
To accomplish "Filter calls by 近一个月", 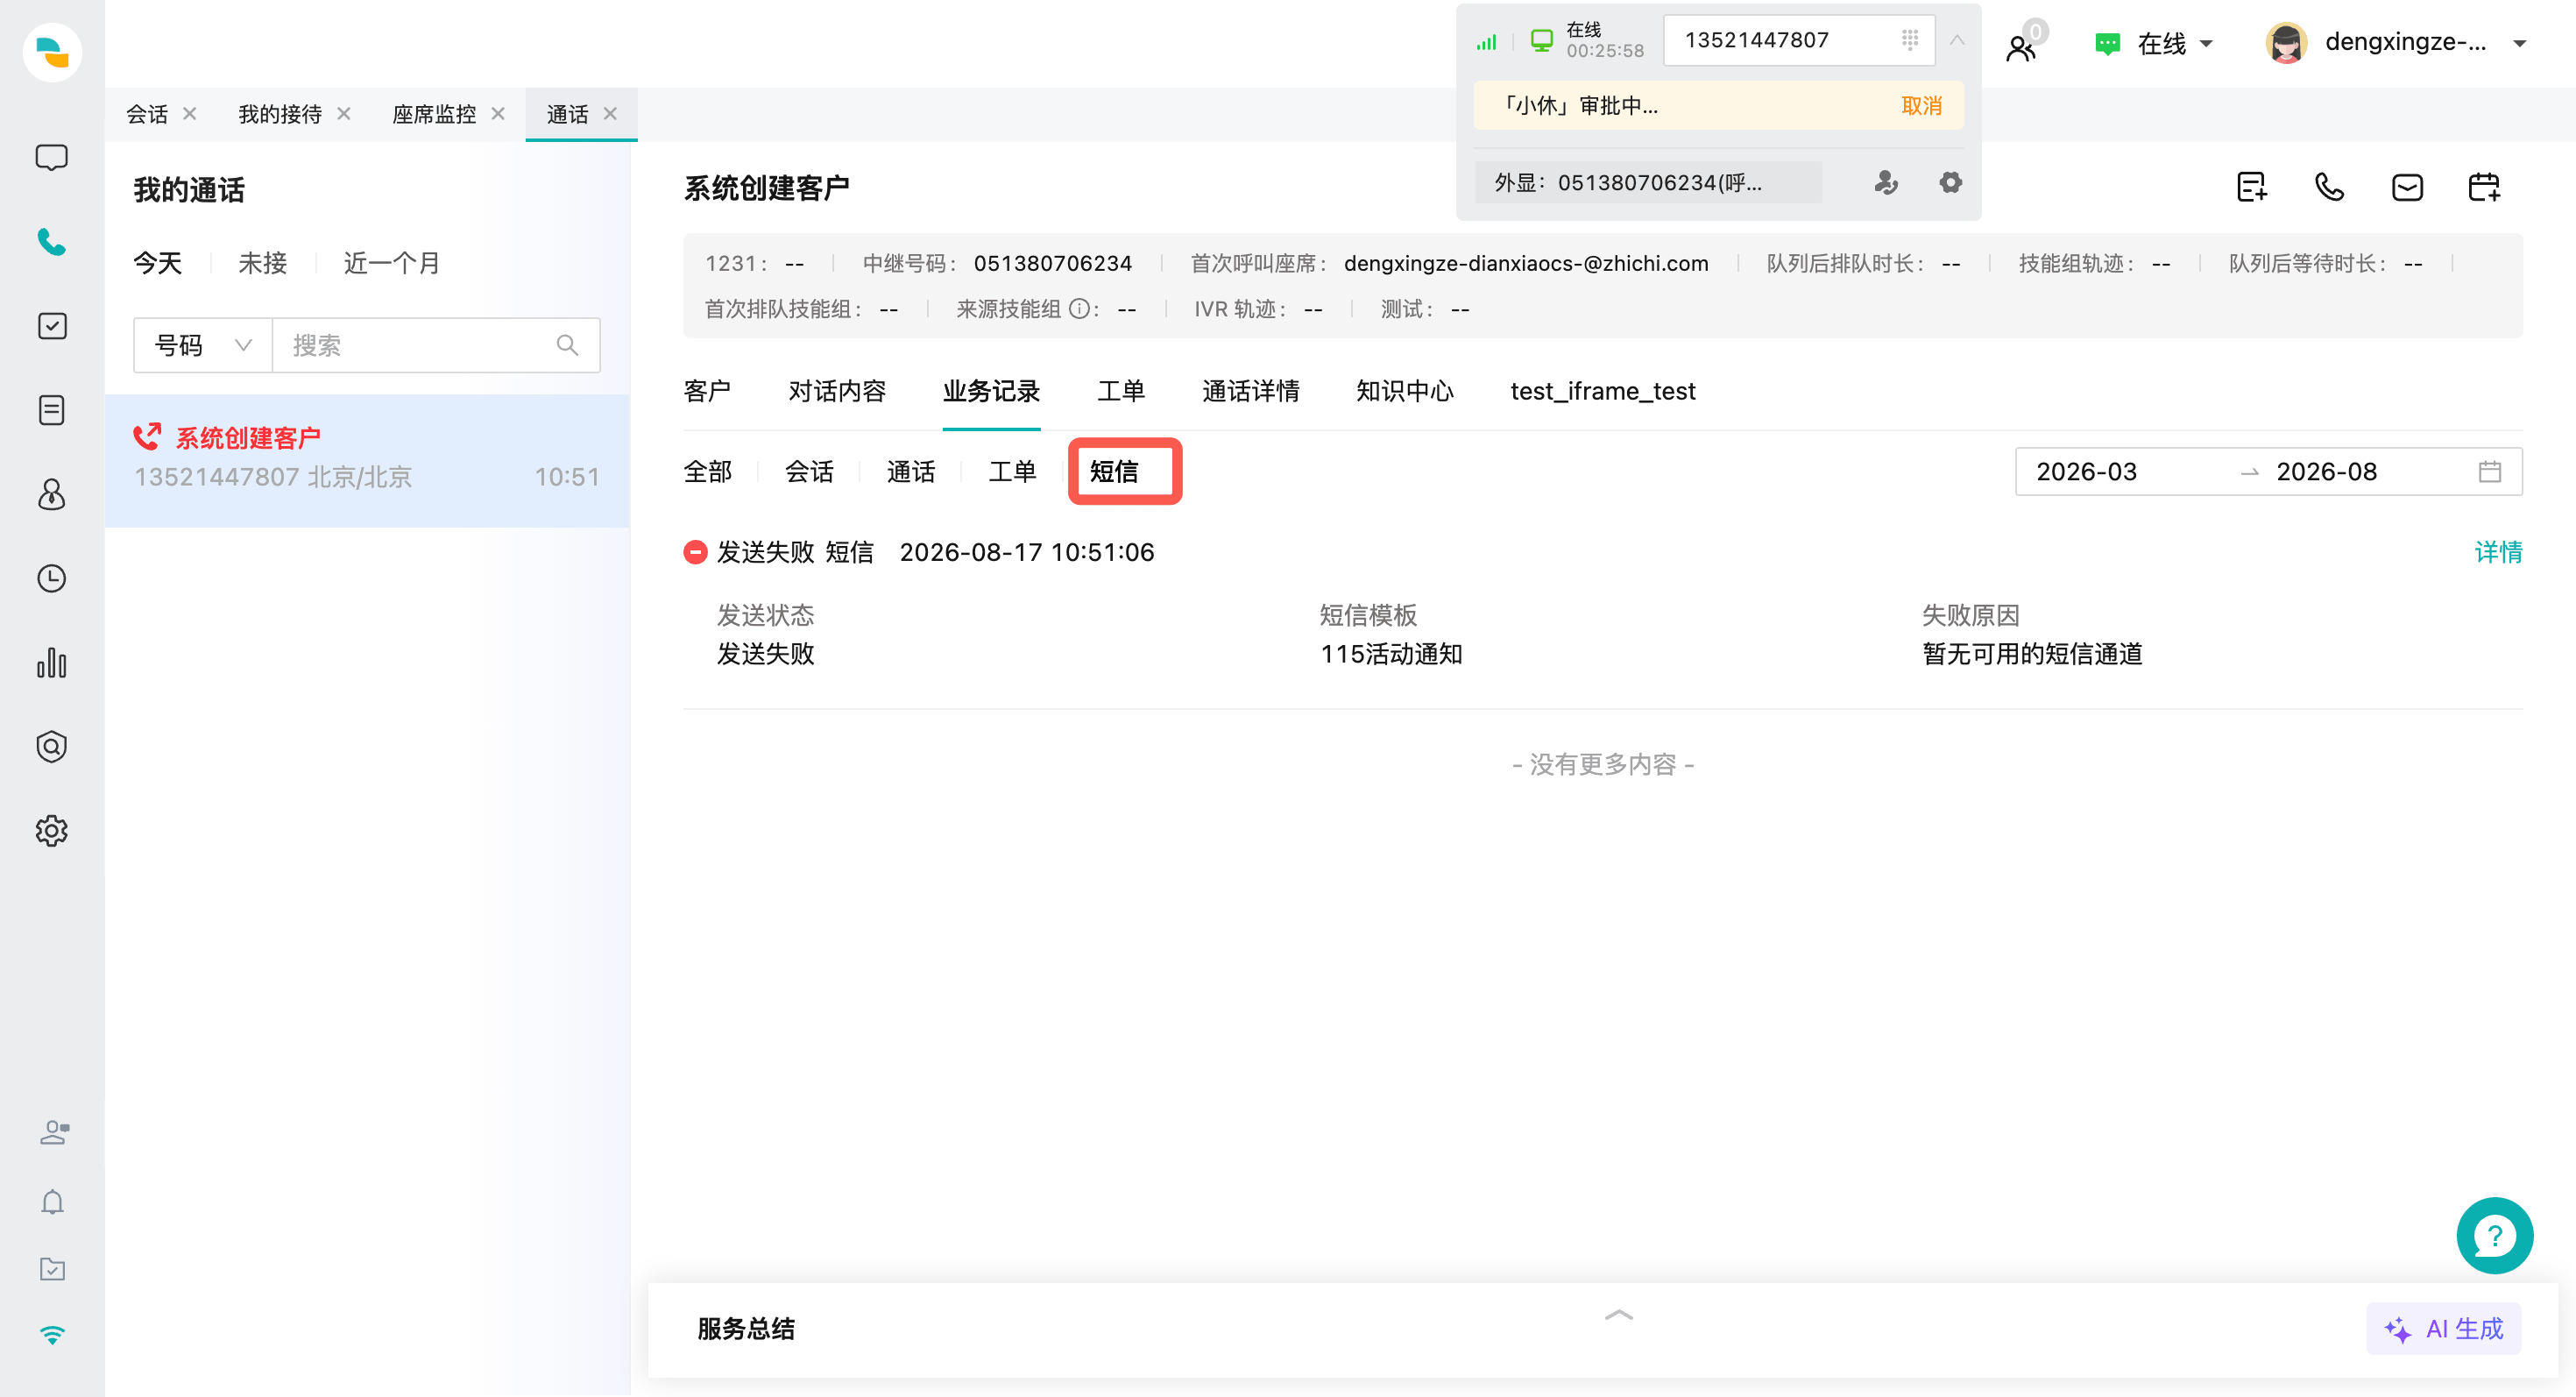I will tap(391, 263).
